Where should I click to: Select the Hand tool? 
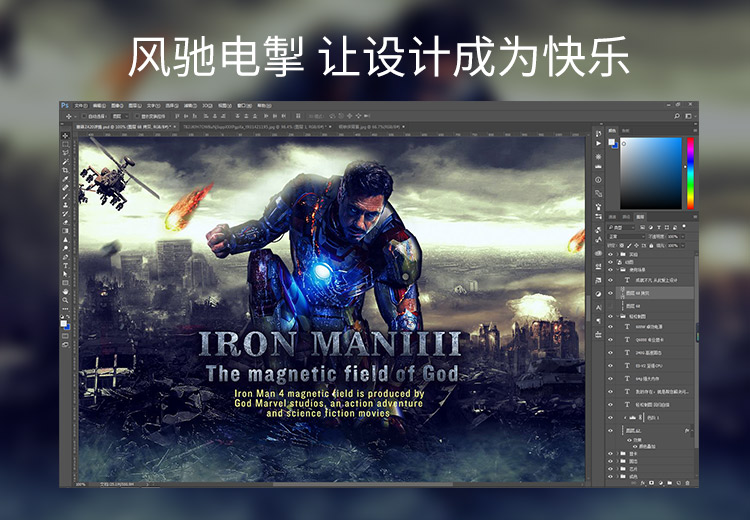(x=66, y=291)
